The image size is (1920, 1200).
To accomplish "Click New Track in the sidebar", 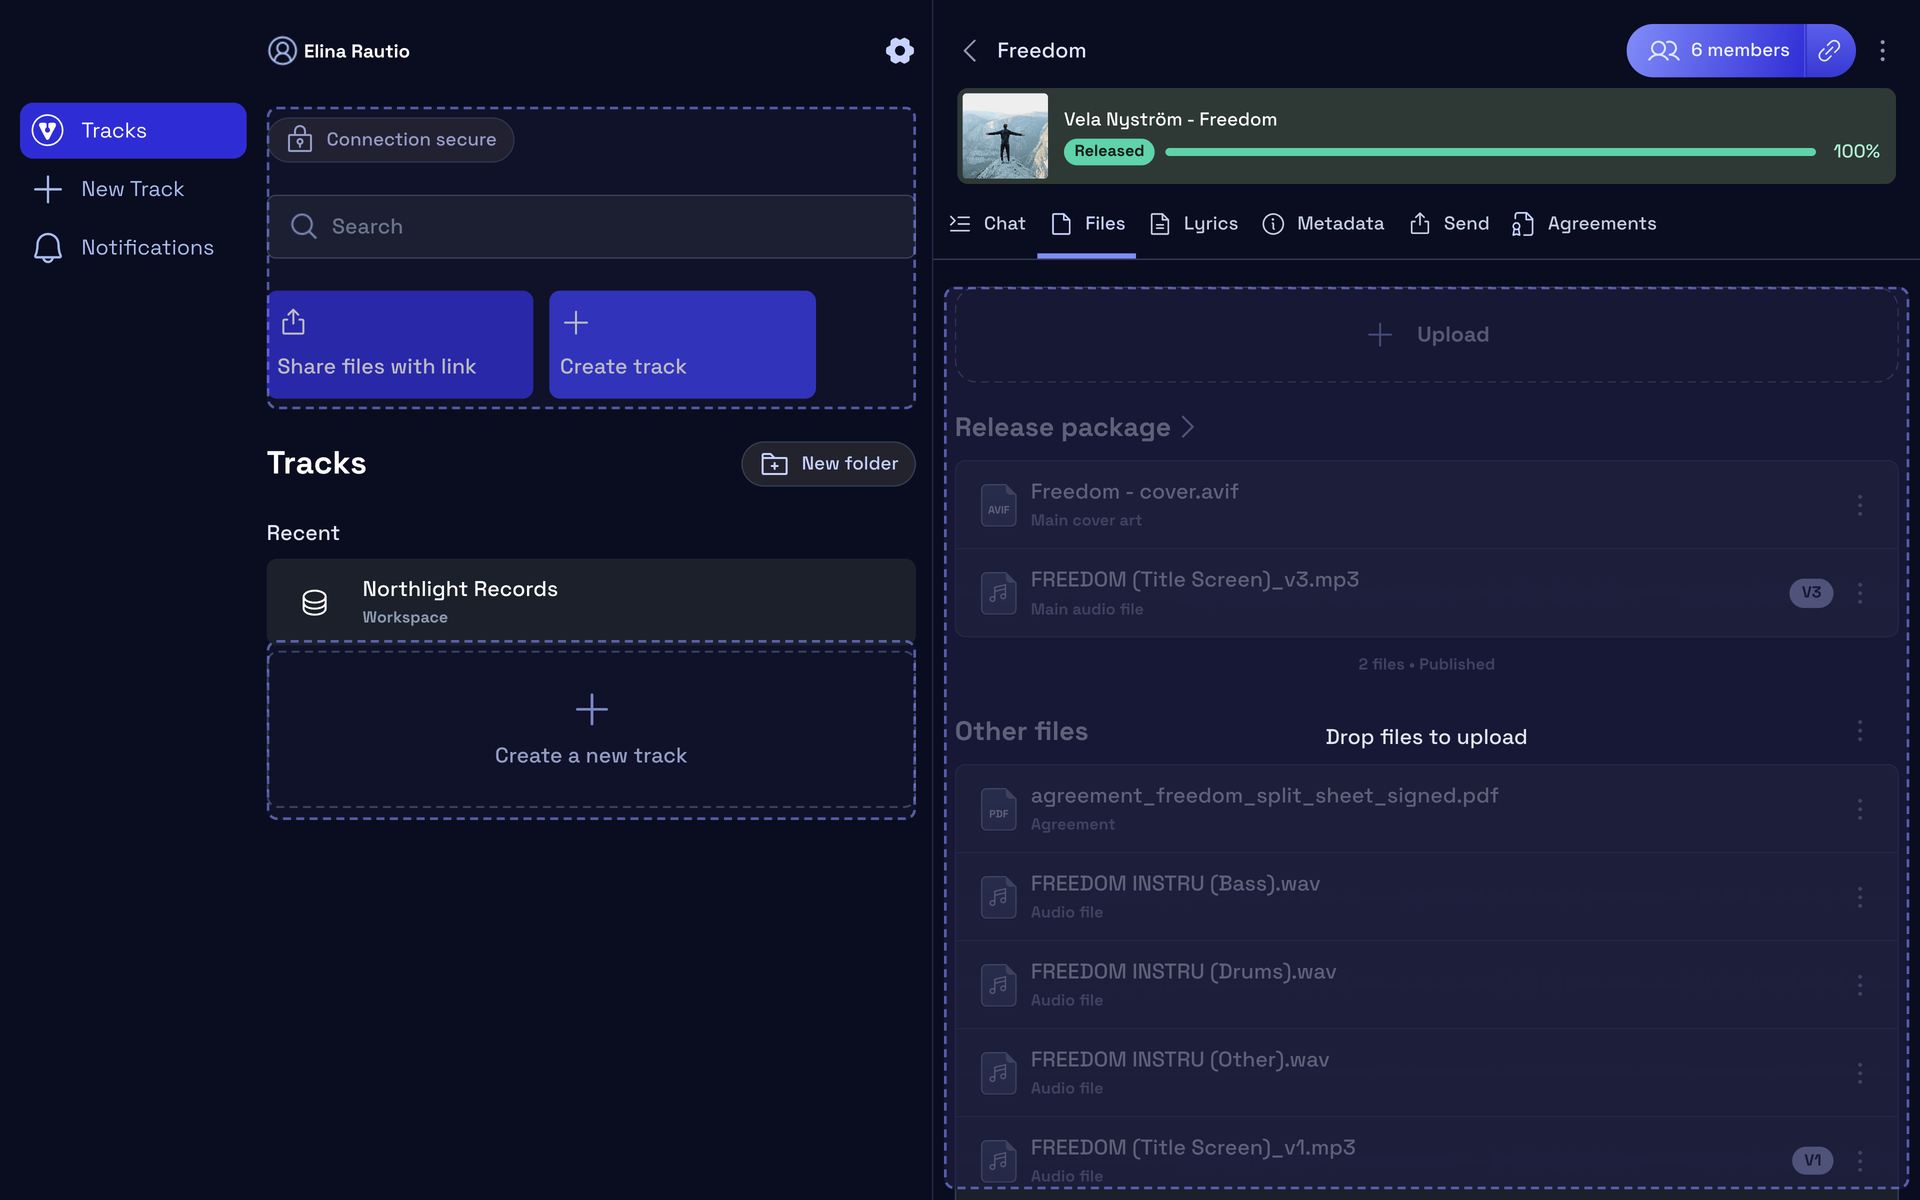I will click(133, 189).
